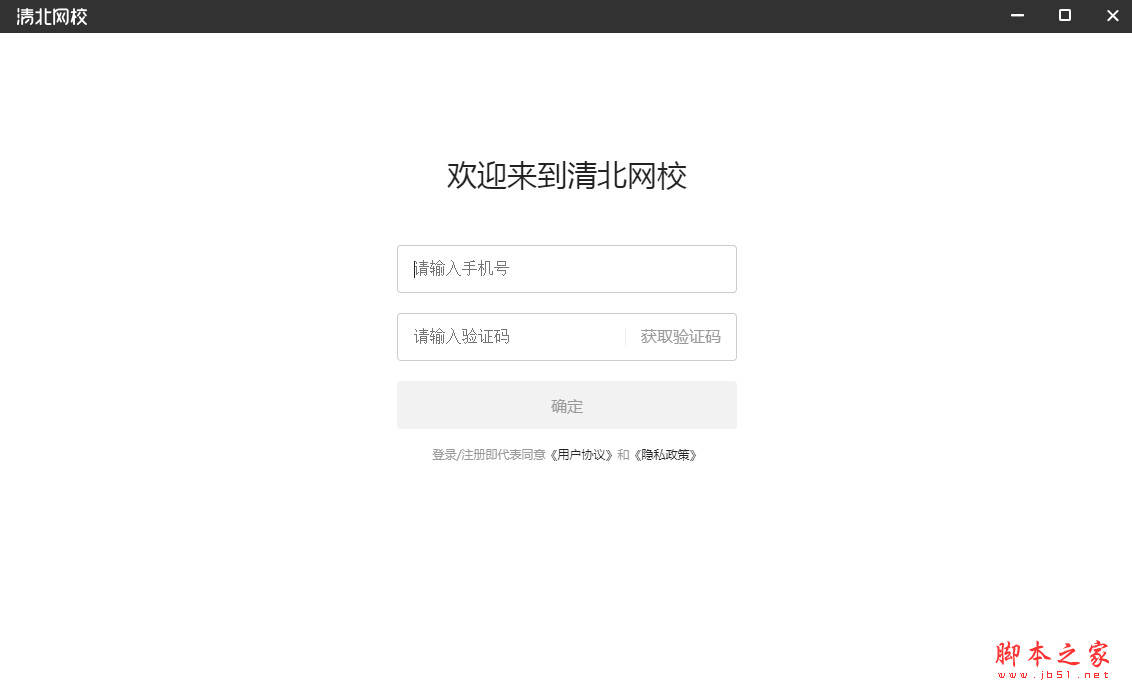Click the 登录/注册即代表同意 notice text
The height and width of the screenshot is (695, 1132).
(x=489, y=455)
